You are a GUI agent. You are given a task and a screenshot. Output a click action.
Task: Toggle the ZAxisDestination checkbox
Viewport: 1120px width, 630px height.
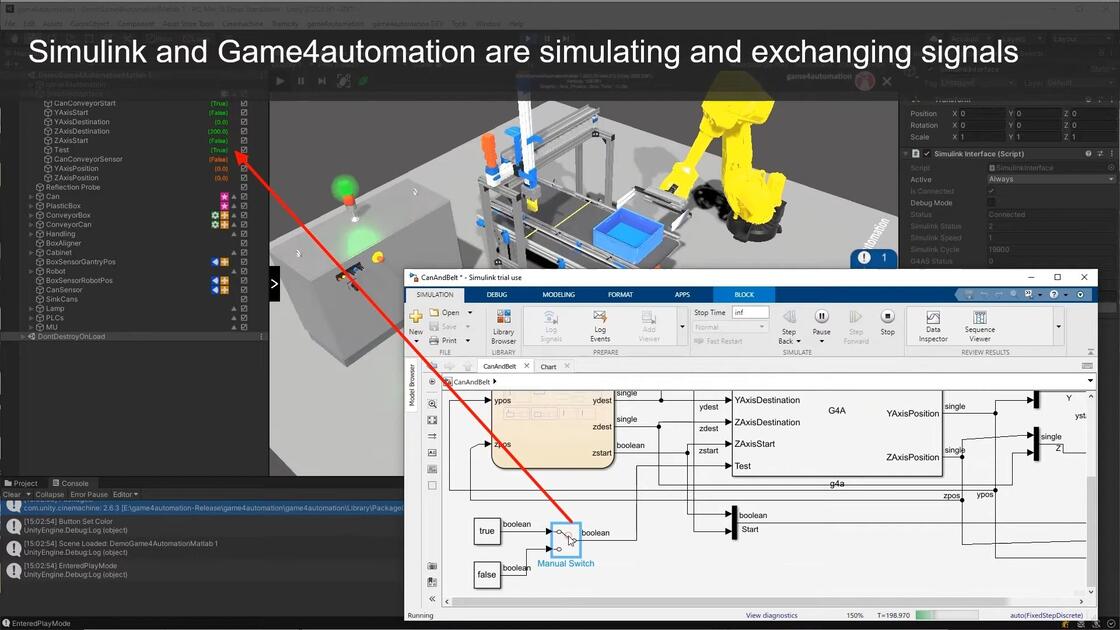click(x=244, y=131)
